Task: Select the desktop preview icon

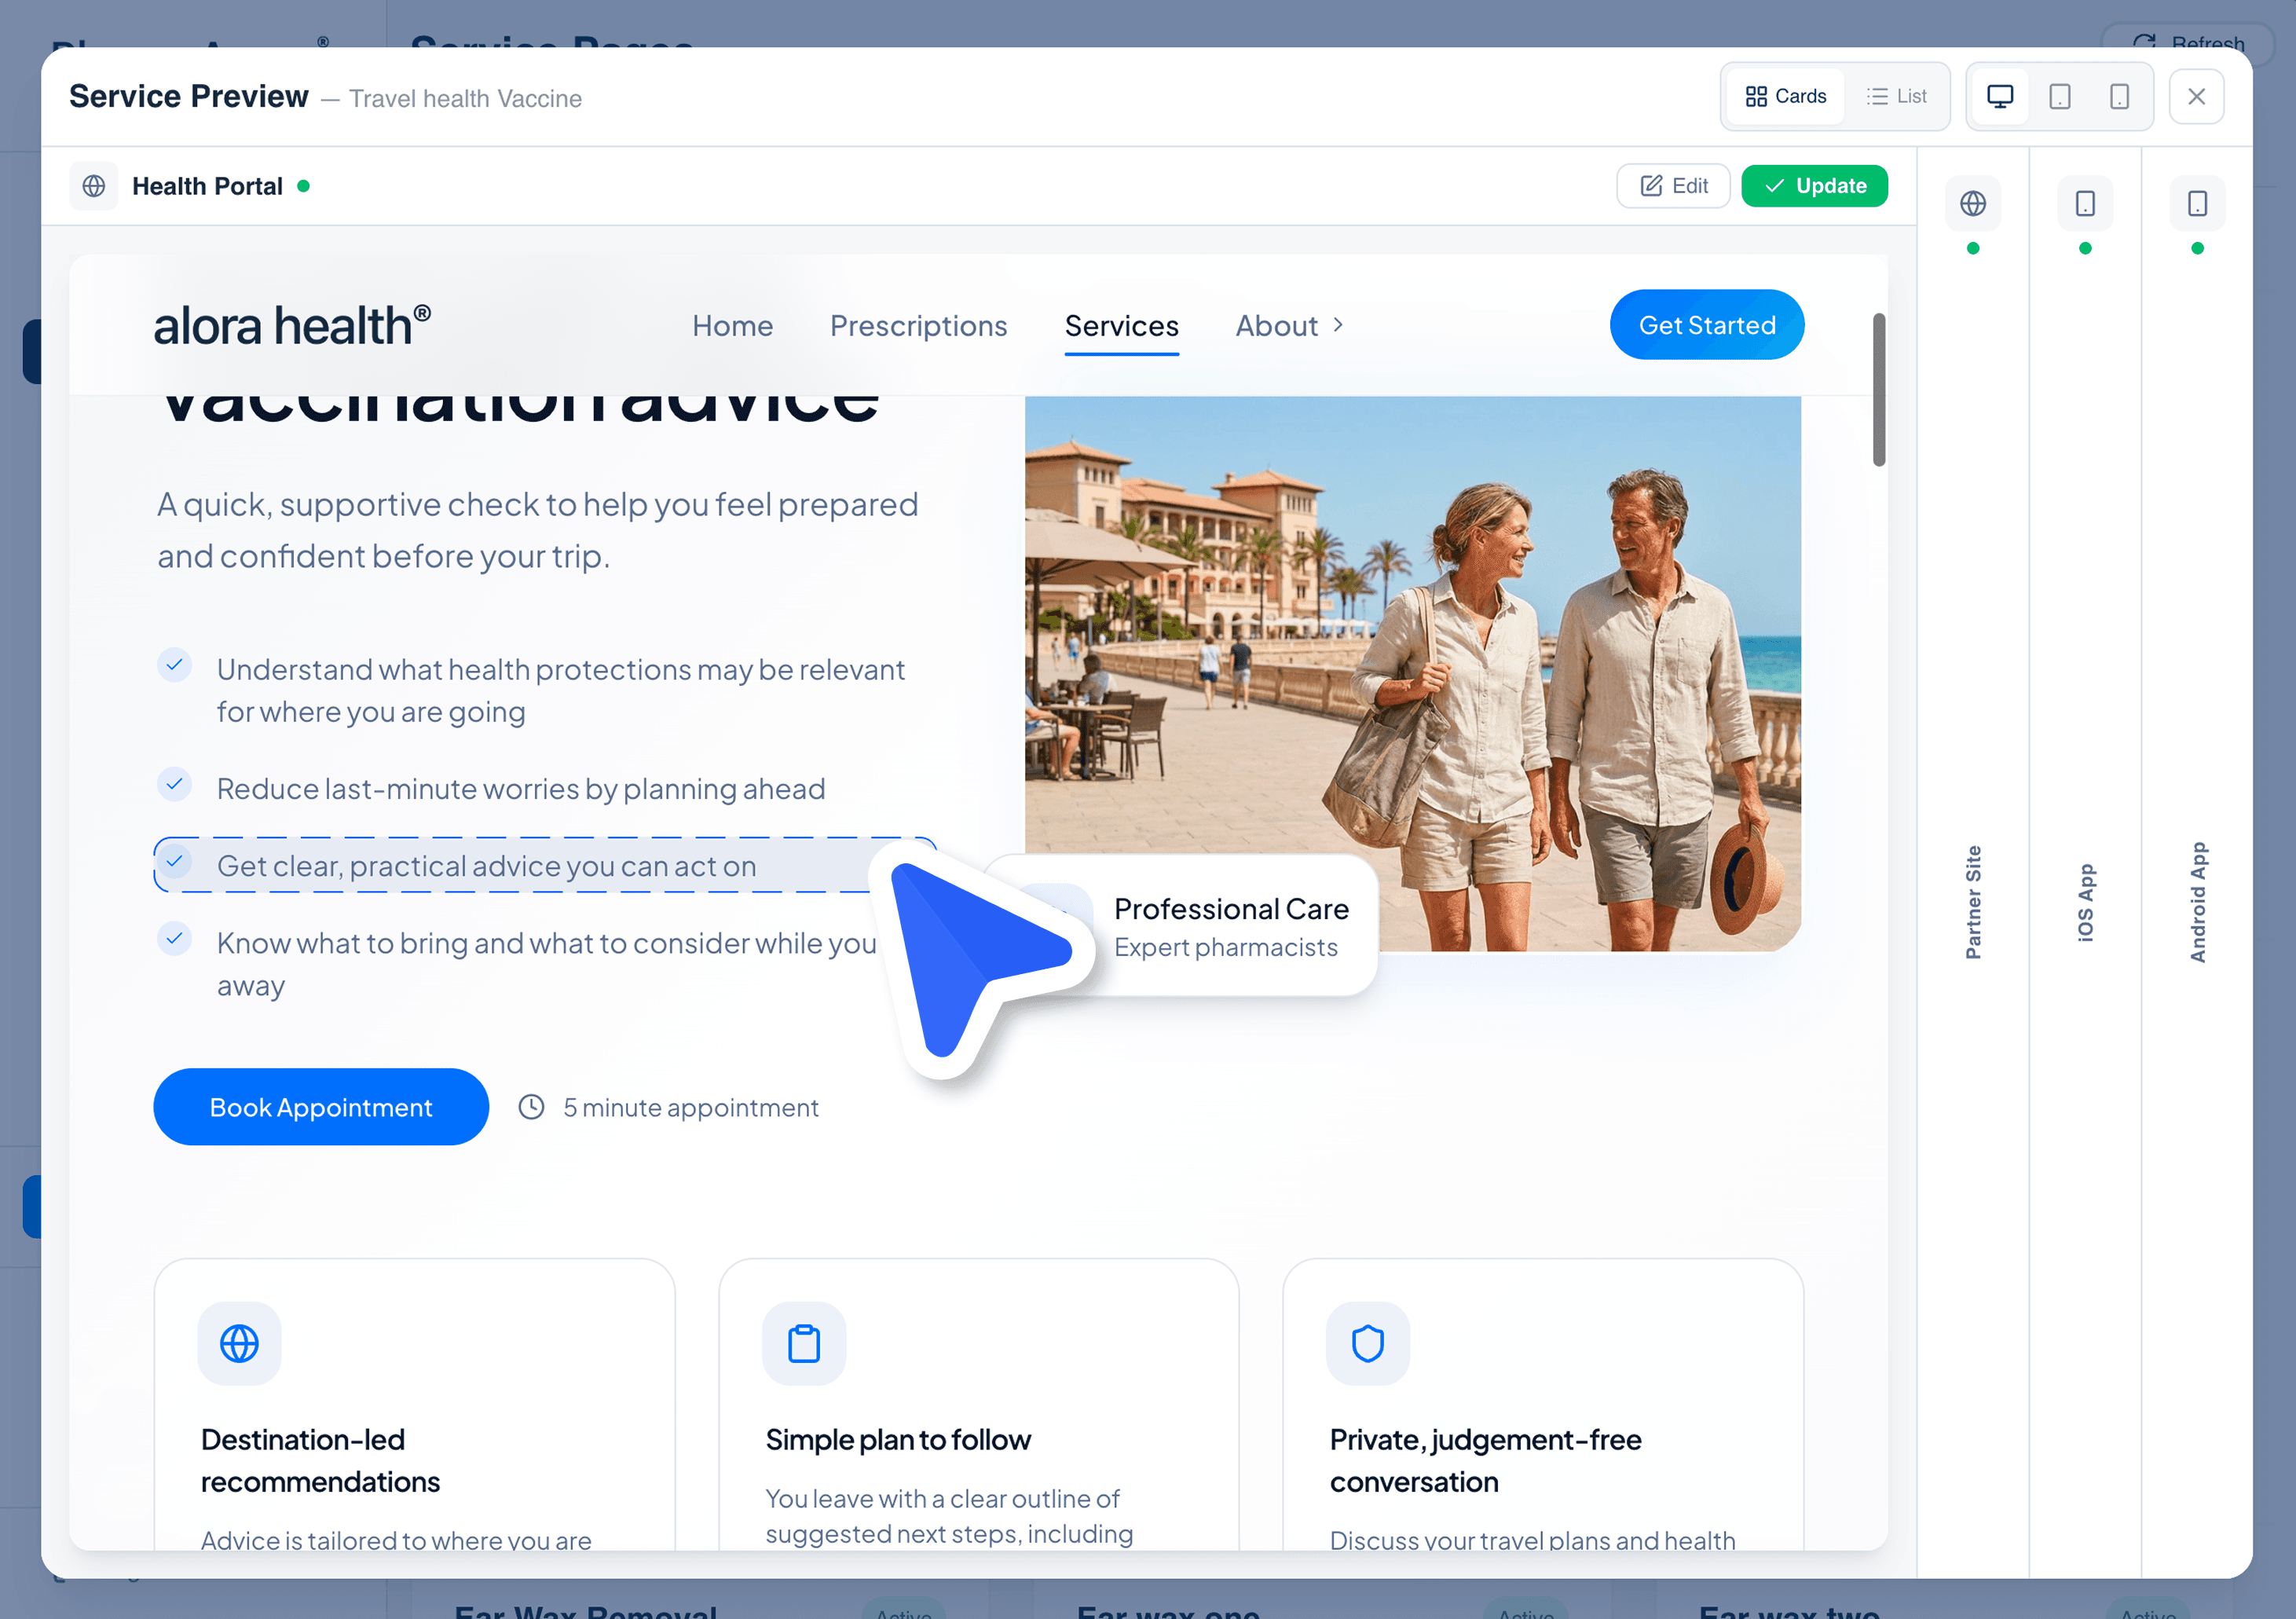Action: coord(2000,96)
